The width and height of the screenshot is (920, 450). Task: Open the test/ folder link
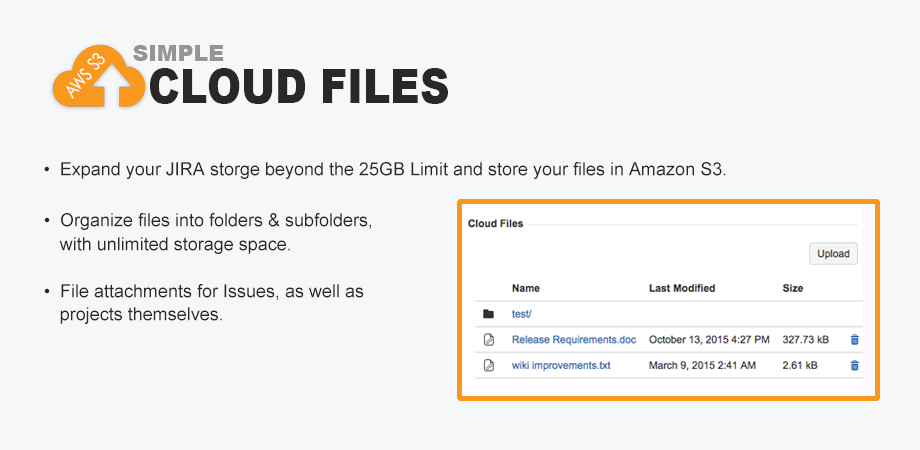[522, 314]
